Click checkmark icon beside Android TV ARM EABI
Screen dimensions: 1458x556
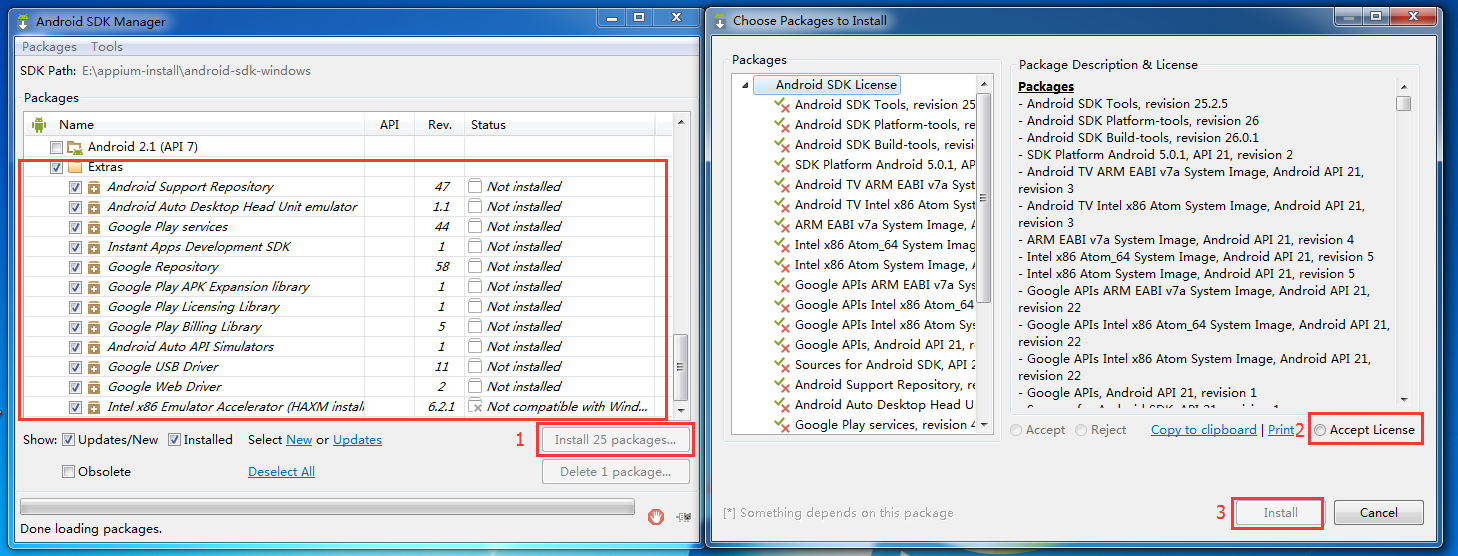(x=782, y=185)
